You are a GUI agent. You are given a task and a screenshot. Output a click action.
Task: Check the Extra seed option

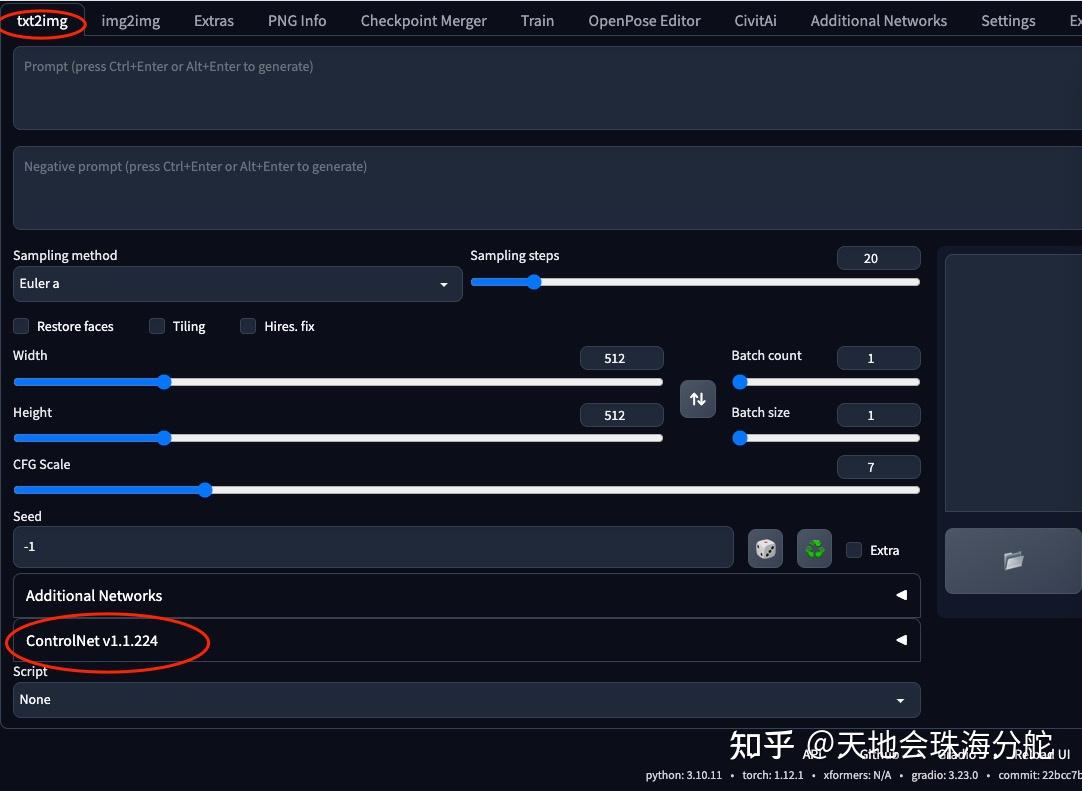coord(854,550)
